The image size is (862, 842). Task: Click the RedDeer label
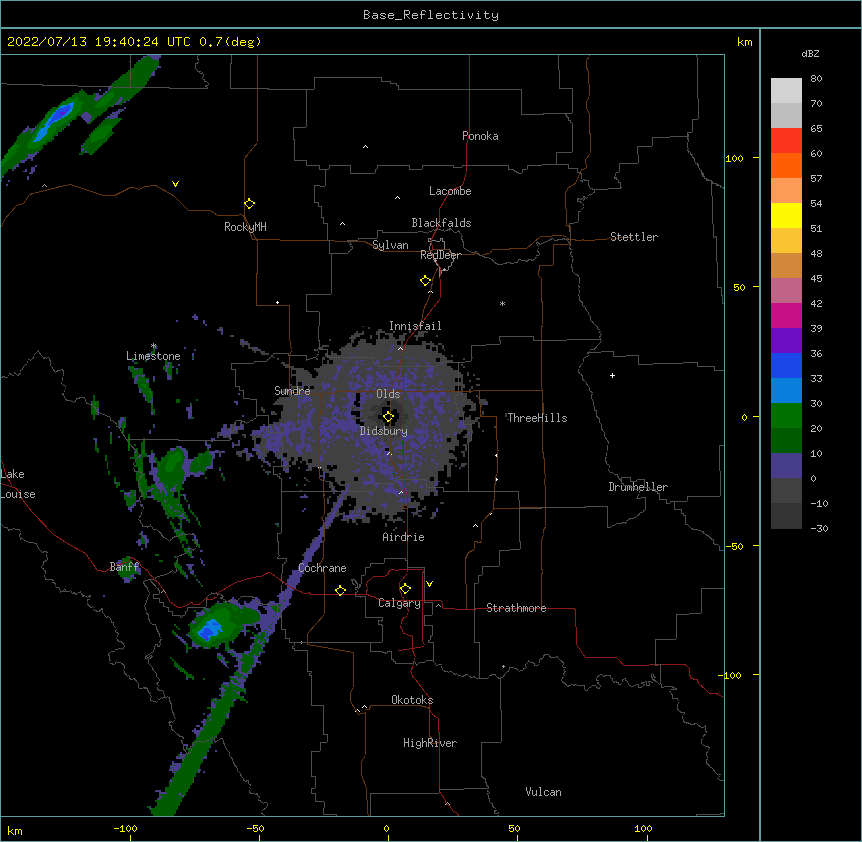440,255
